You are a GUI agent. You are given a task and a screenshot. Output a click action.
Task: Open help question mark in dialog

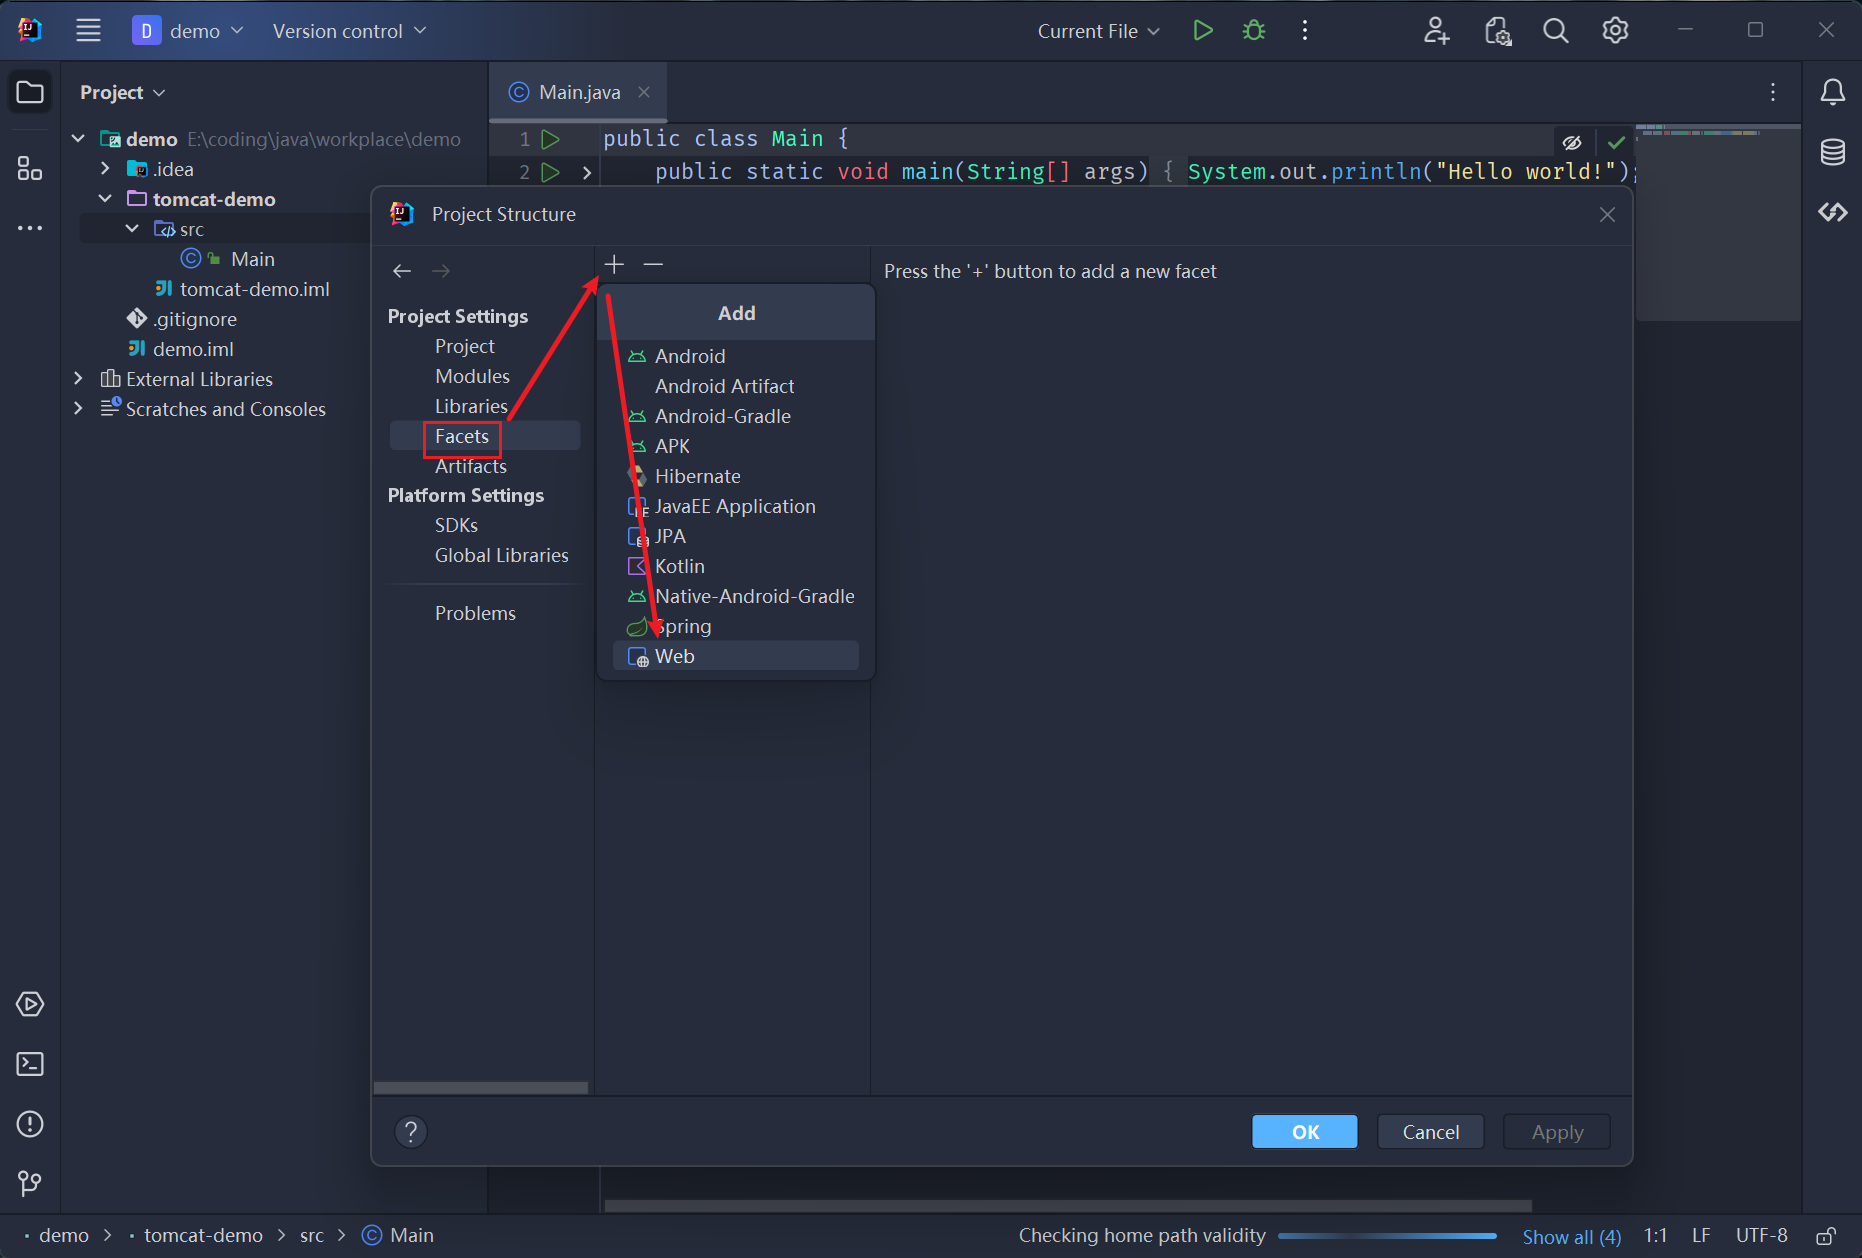(x=410, y=1132)
